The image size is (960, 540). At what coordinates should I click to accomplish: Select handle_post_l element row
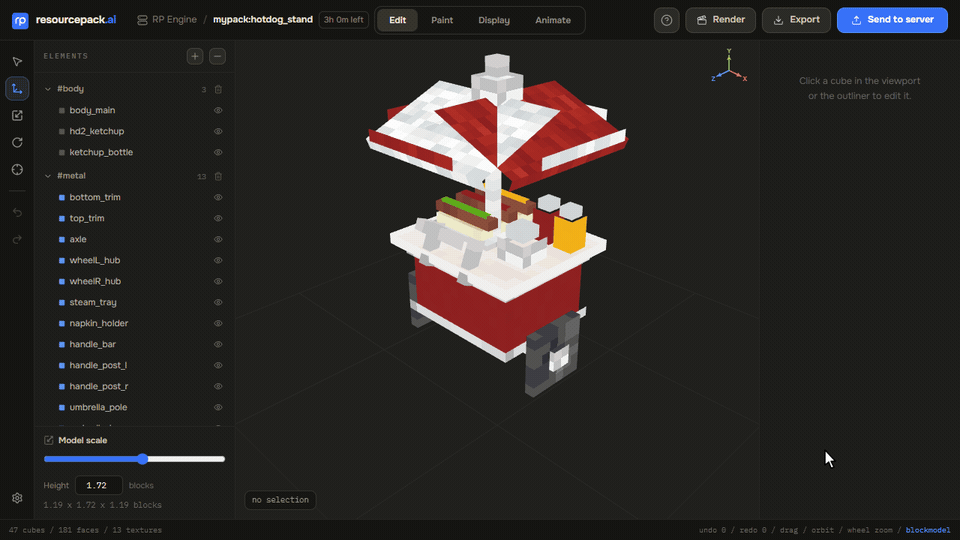pos(133,366)
